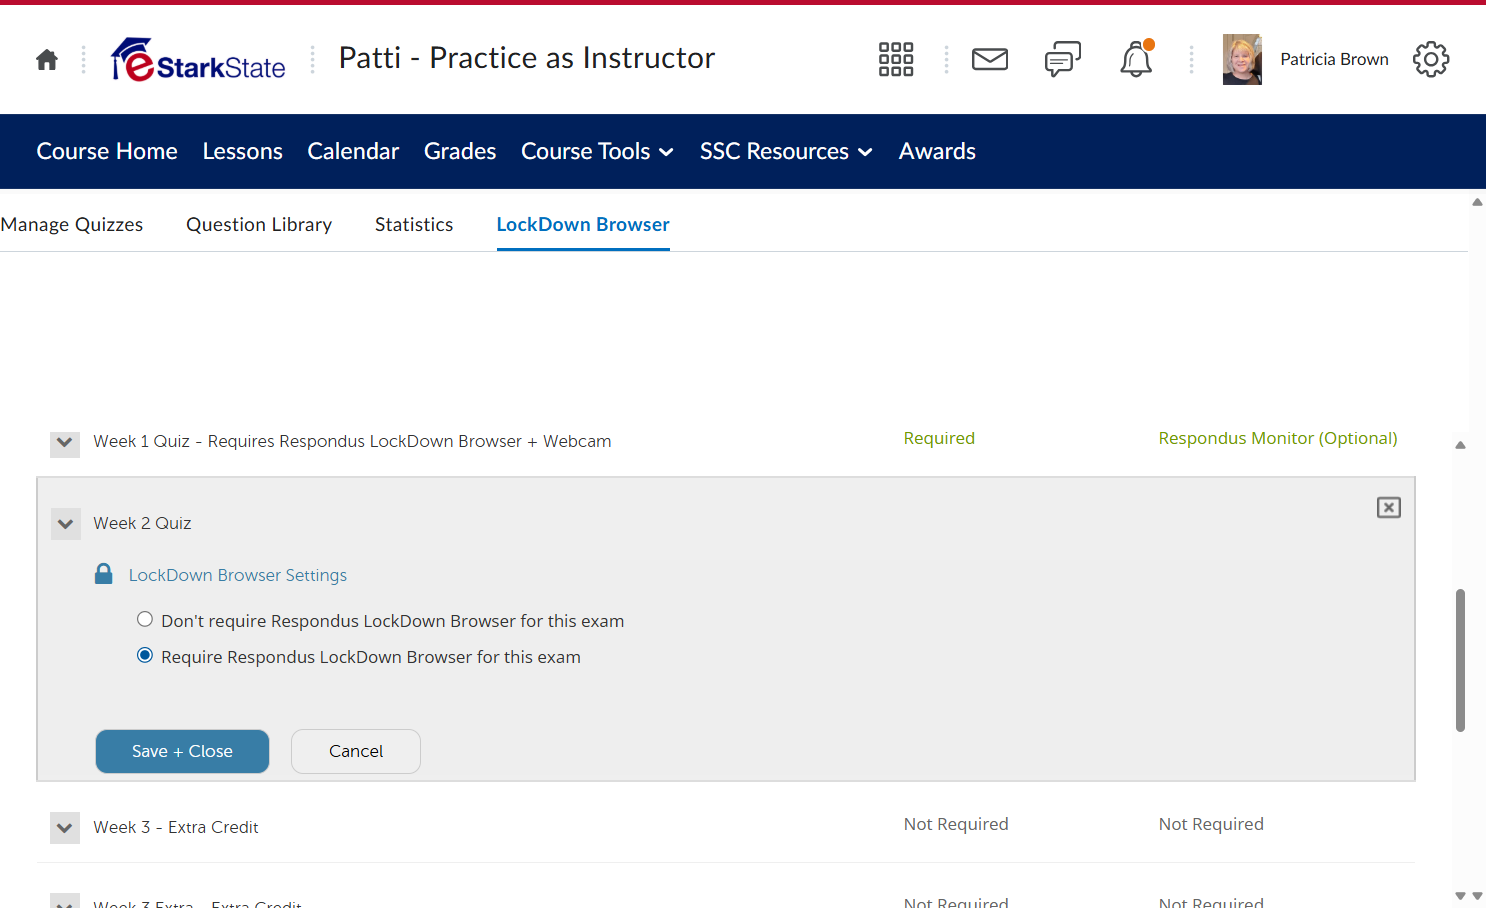Open the Awards page
This screenshot has height=909, width=1486.
click(937, 152)
